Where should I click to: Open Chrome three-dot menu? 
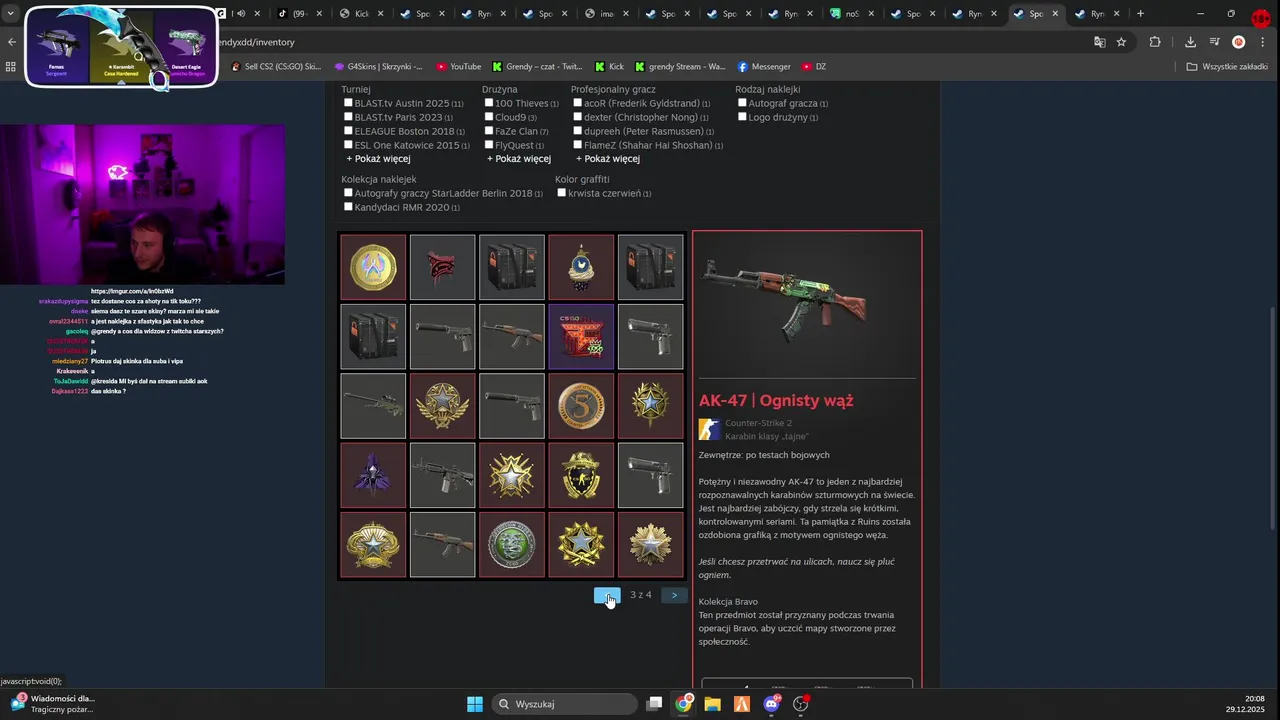pos(1262,42)
